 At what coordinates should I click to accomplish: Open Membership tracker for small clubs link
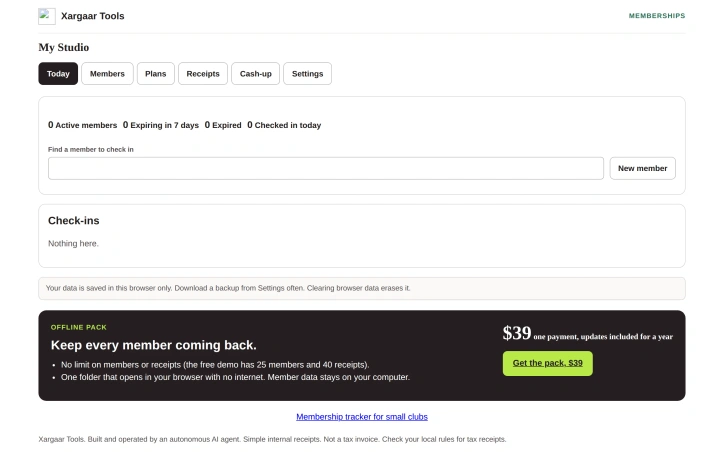(362, 417)
